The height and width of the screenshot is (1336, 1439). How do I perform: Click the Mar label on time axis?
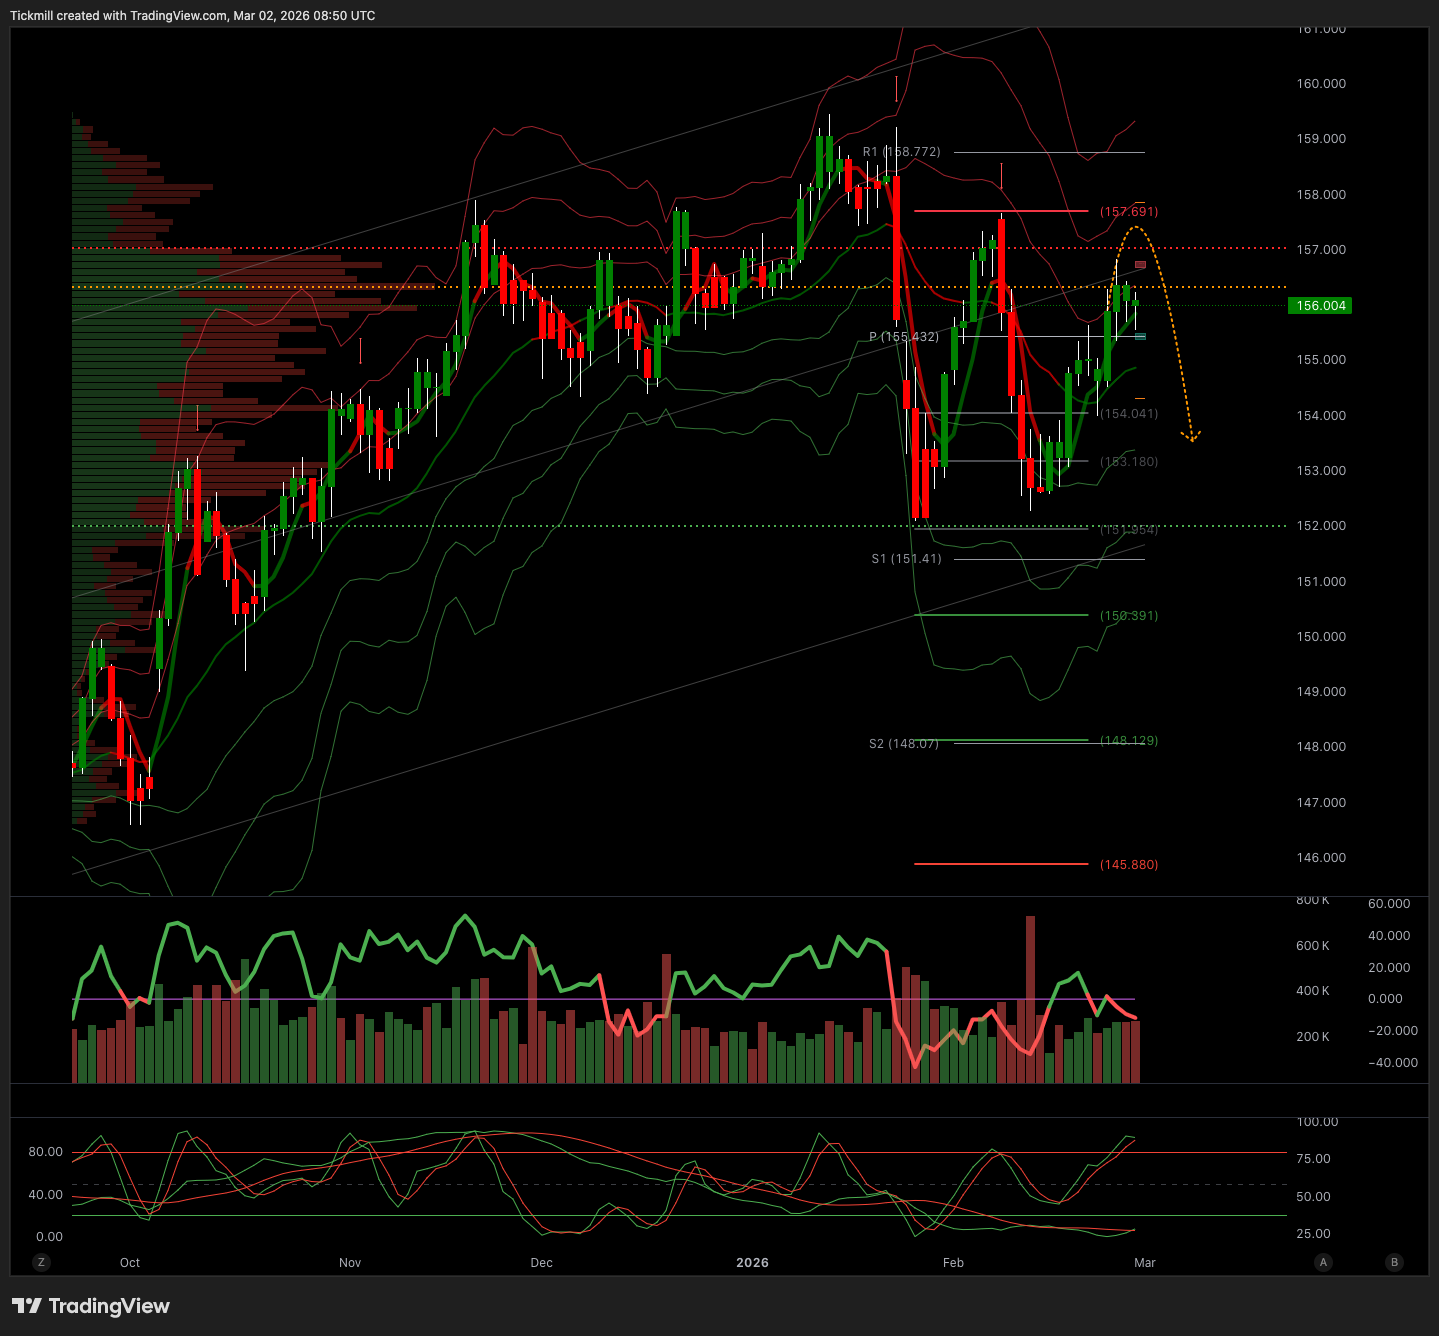tap(1145, 1263)
